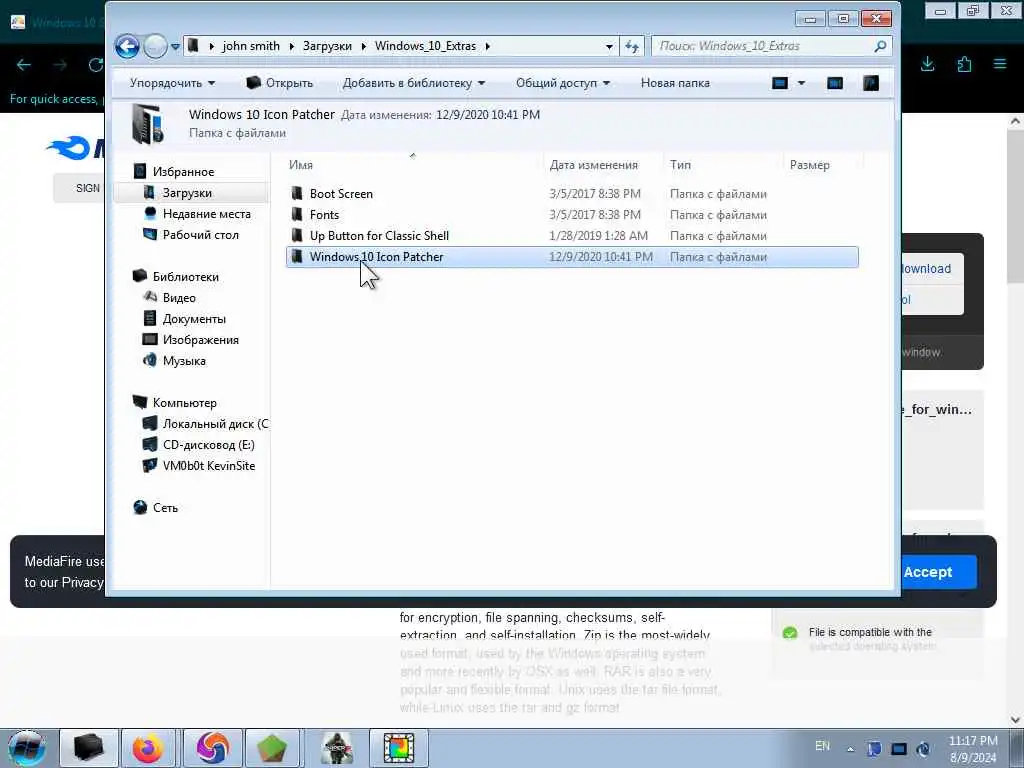The height and width of the screenshot is (768, 1024).
Task: Select the Fonts folder
Action: tap(572, 215)
